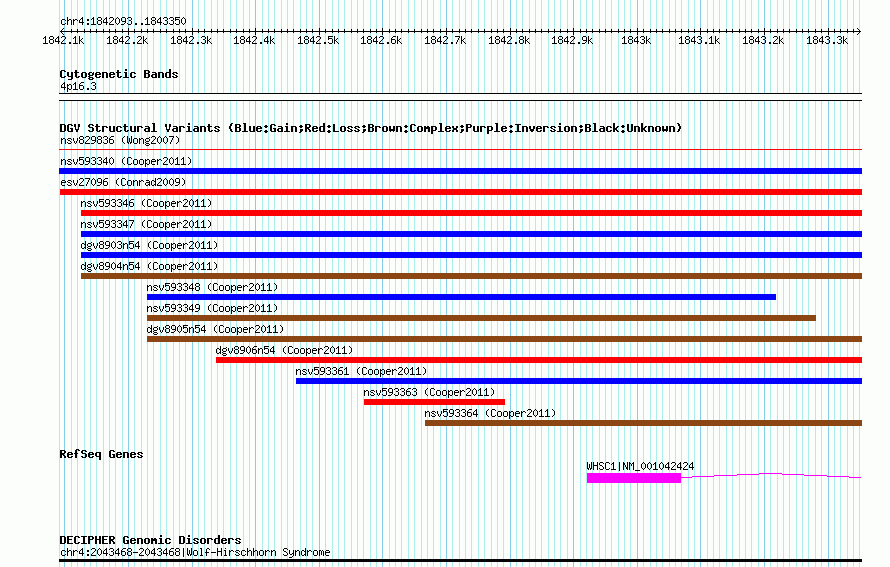The height and width of the screenshot is (567, 890).
Task: Click the 1842.9k ruler position
Action: point(572,40)
